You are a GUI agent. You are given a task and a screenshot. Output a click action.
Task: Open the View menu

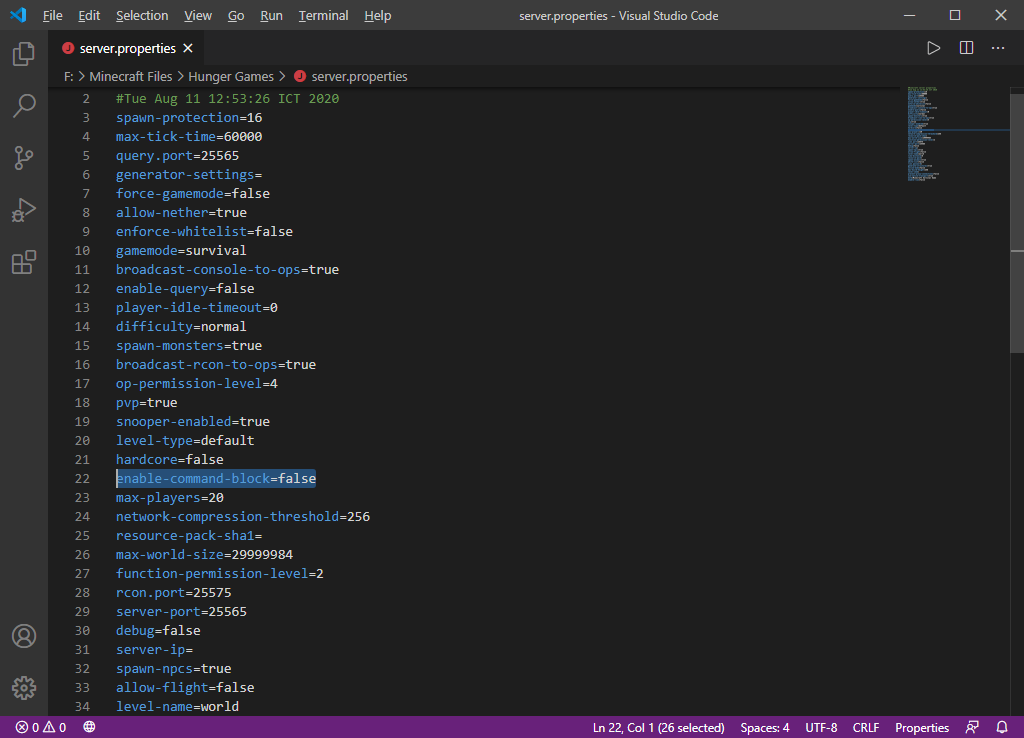(198, 15)
